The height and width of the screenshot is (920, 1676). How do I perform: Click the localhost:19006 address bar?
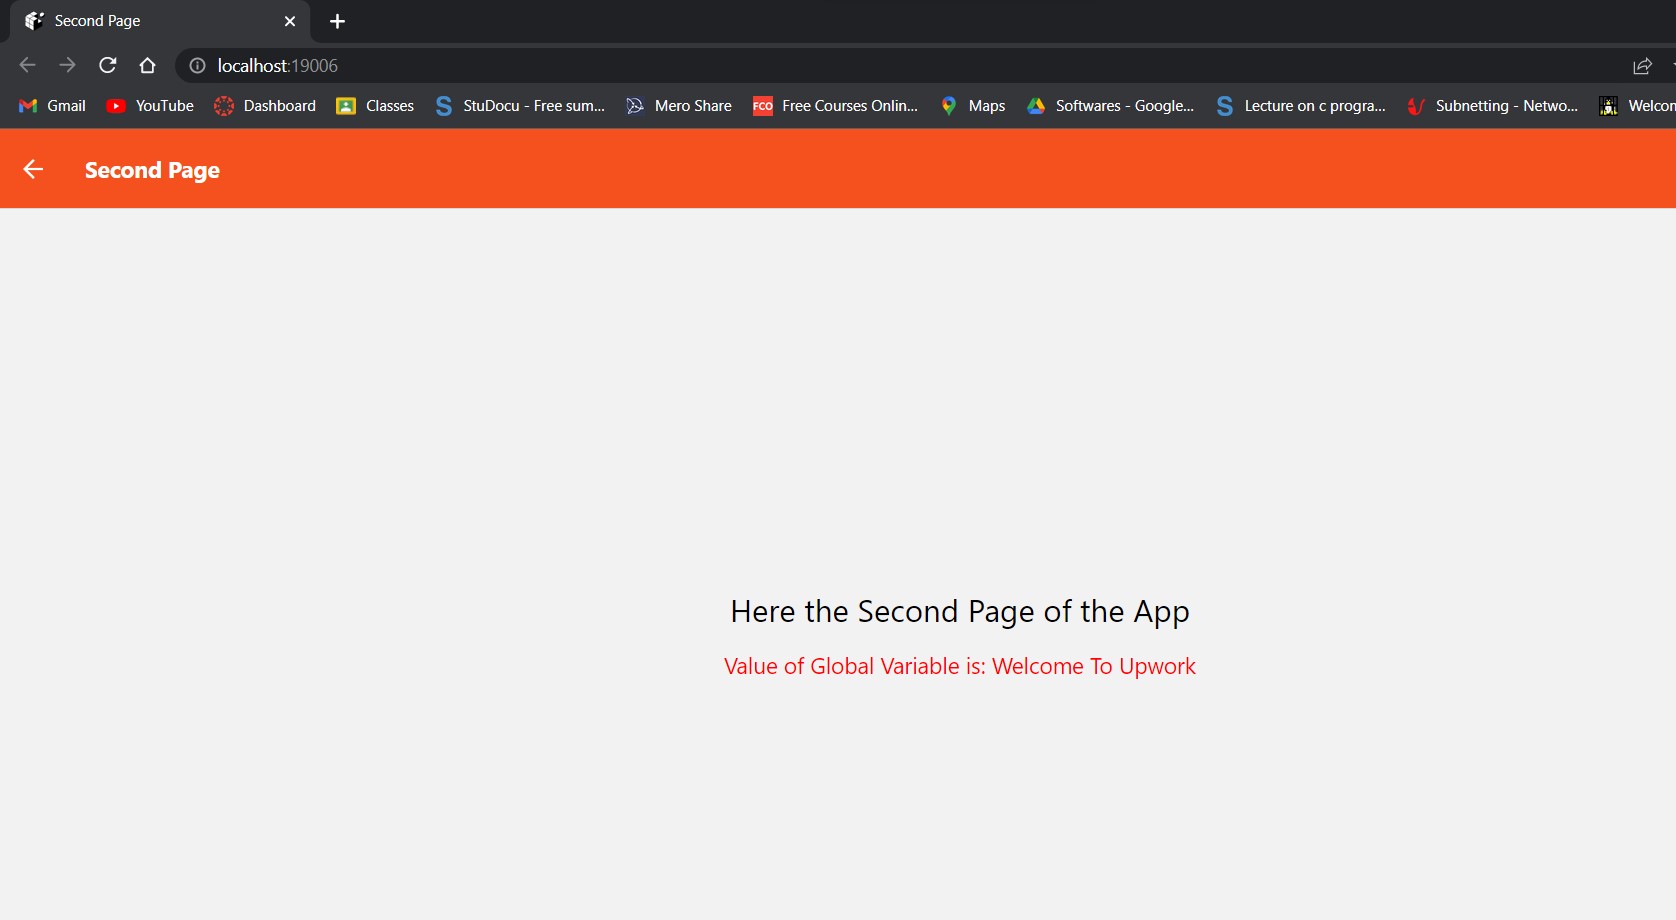pos(900,65)
